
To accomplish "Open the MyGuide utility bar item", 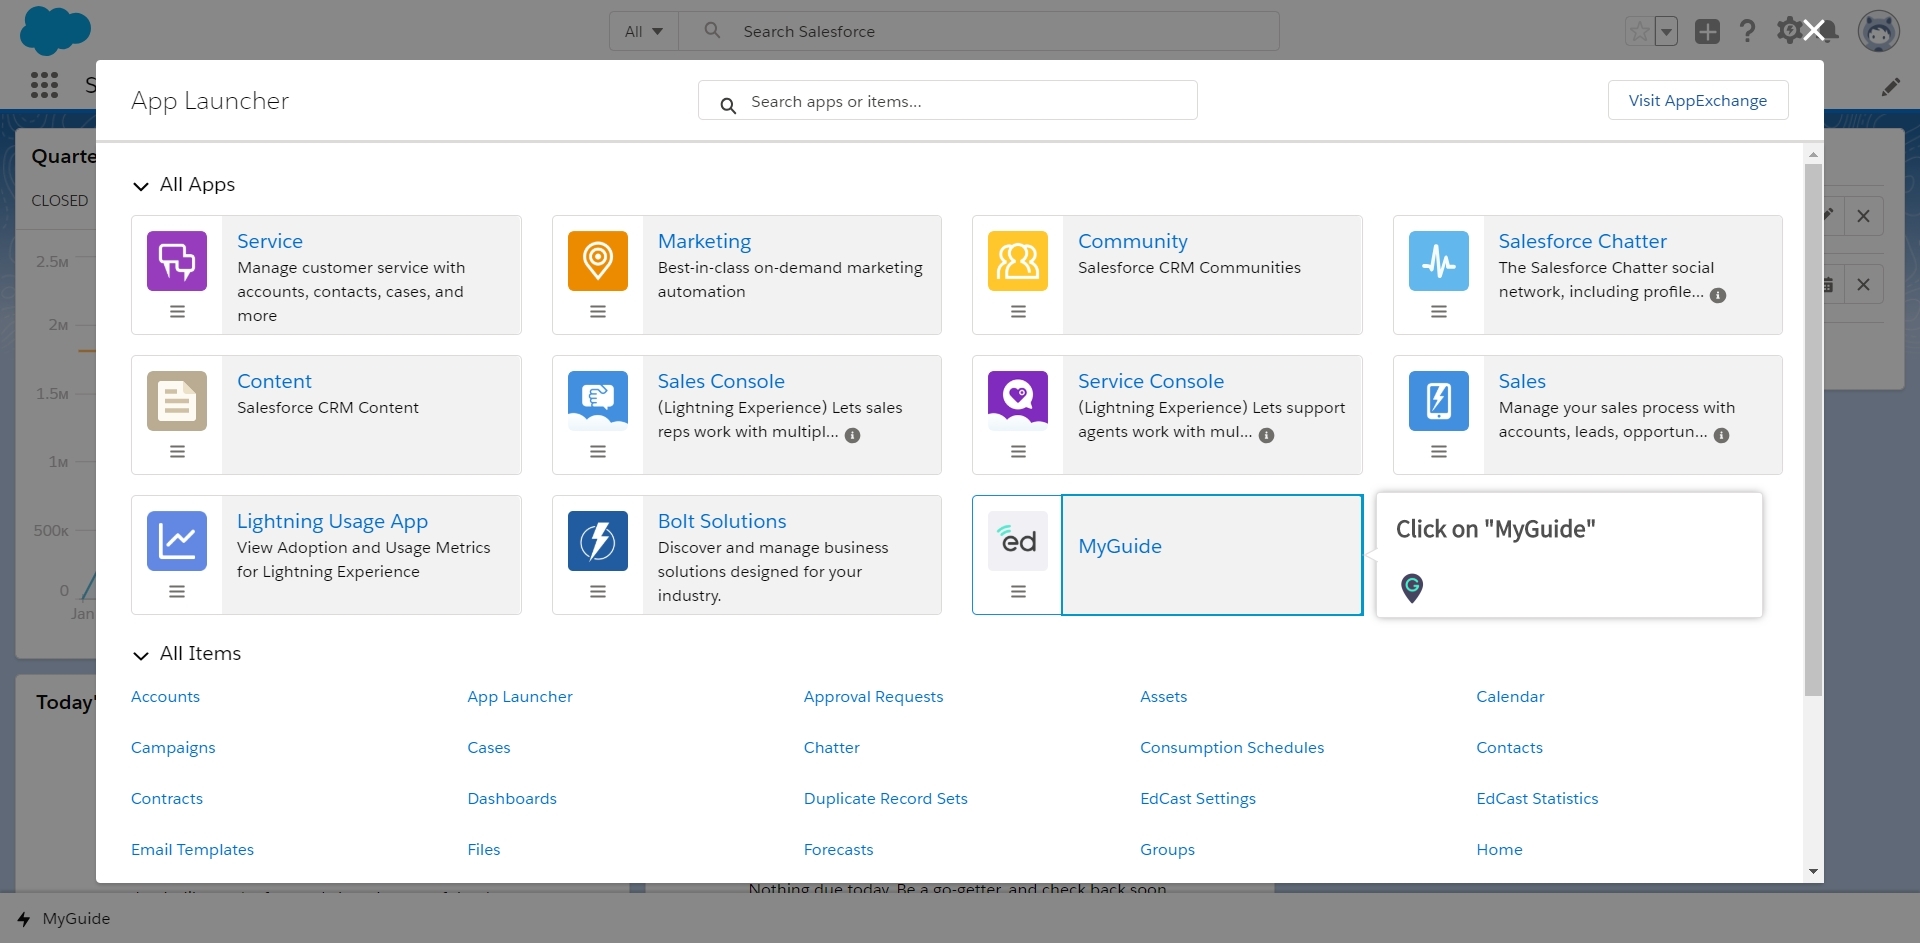I will (x=63, y=918).
